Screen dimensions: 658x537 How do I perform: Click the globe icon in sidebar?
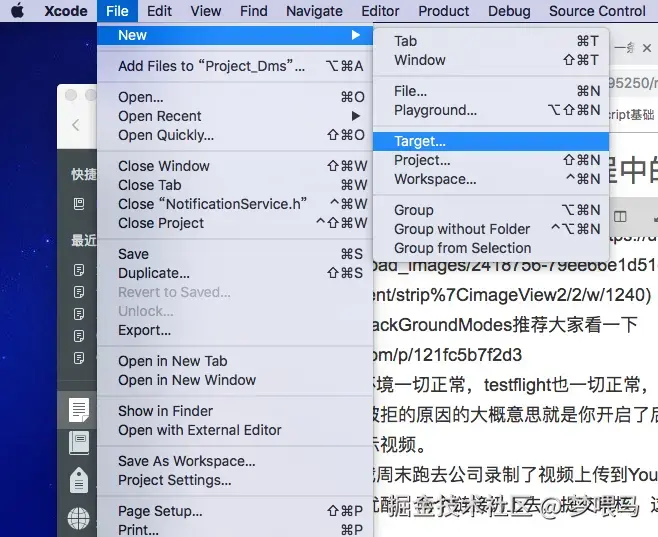pyautogui.click(x=79, y=518)
